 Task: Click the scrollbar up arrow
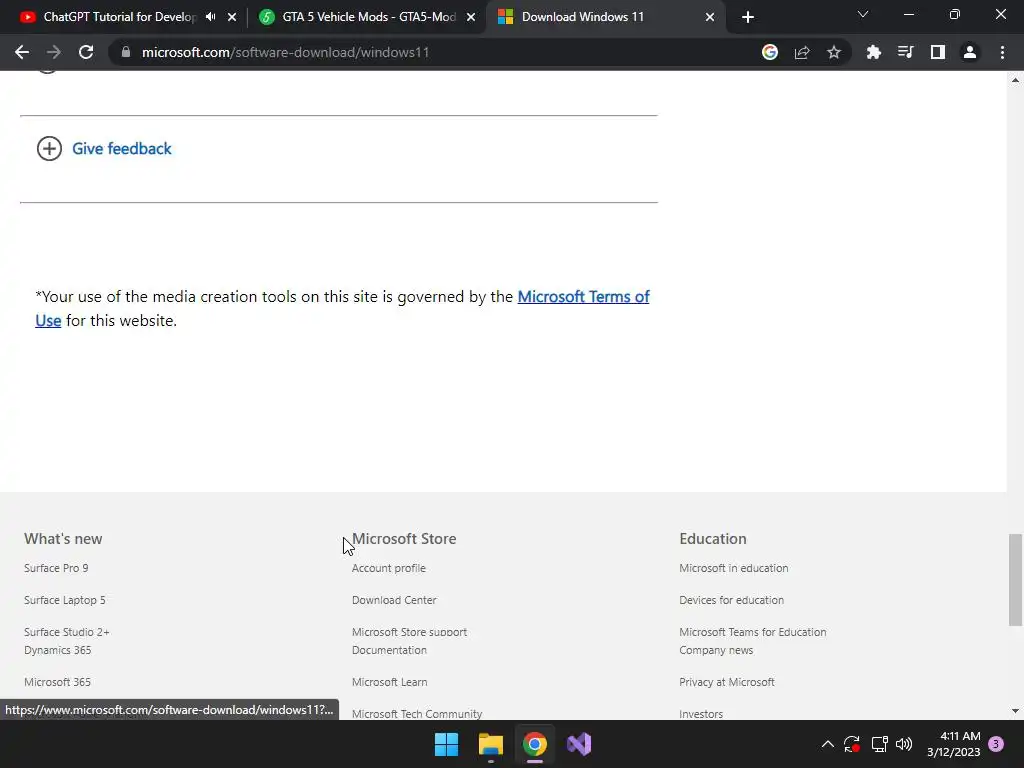(1015, 80)
